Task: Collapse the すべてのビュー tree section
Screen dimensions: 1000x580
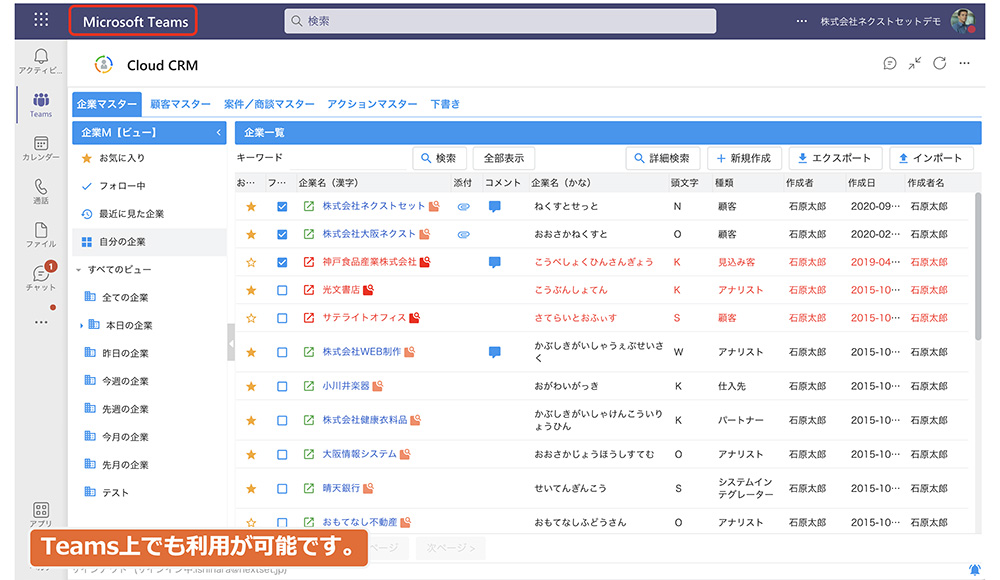Action: pyautogui.click(x=78, y=270)
